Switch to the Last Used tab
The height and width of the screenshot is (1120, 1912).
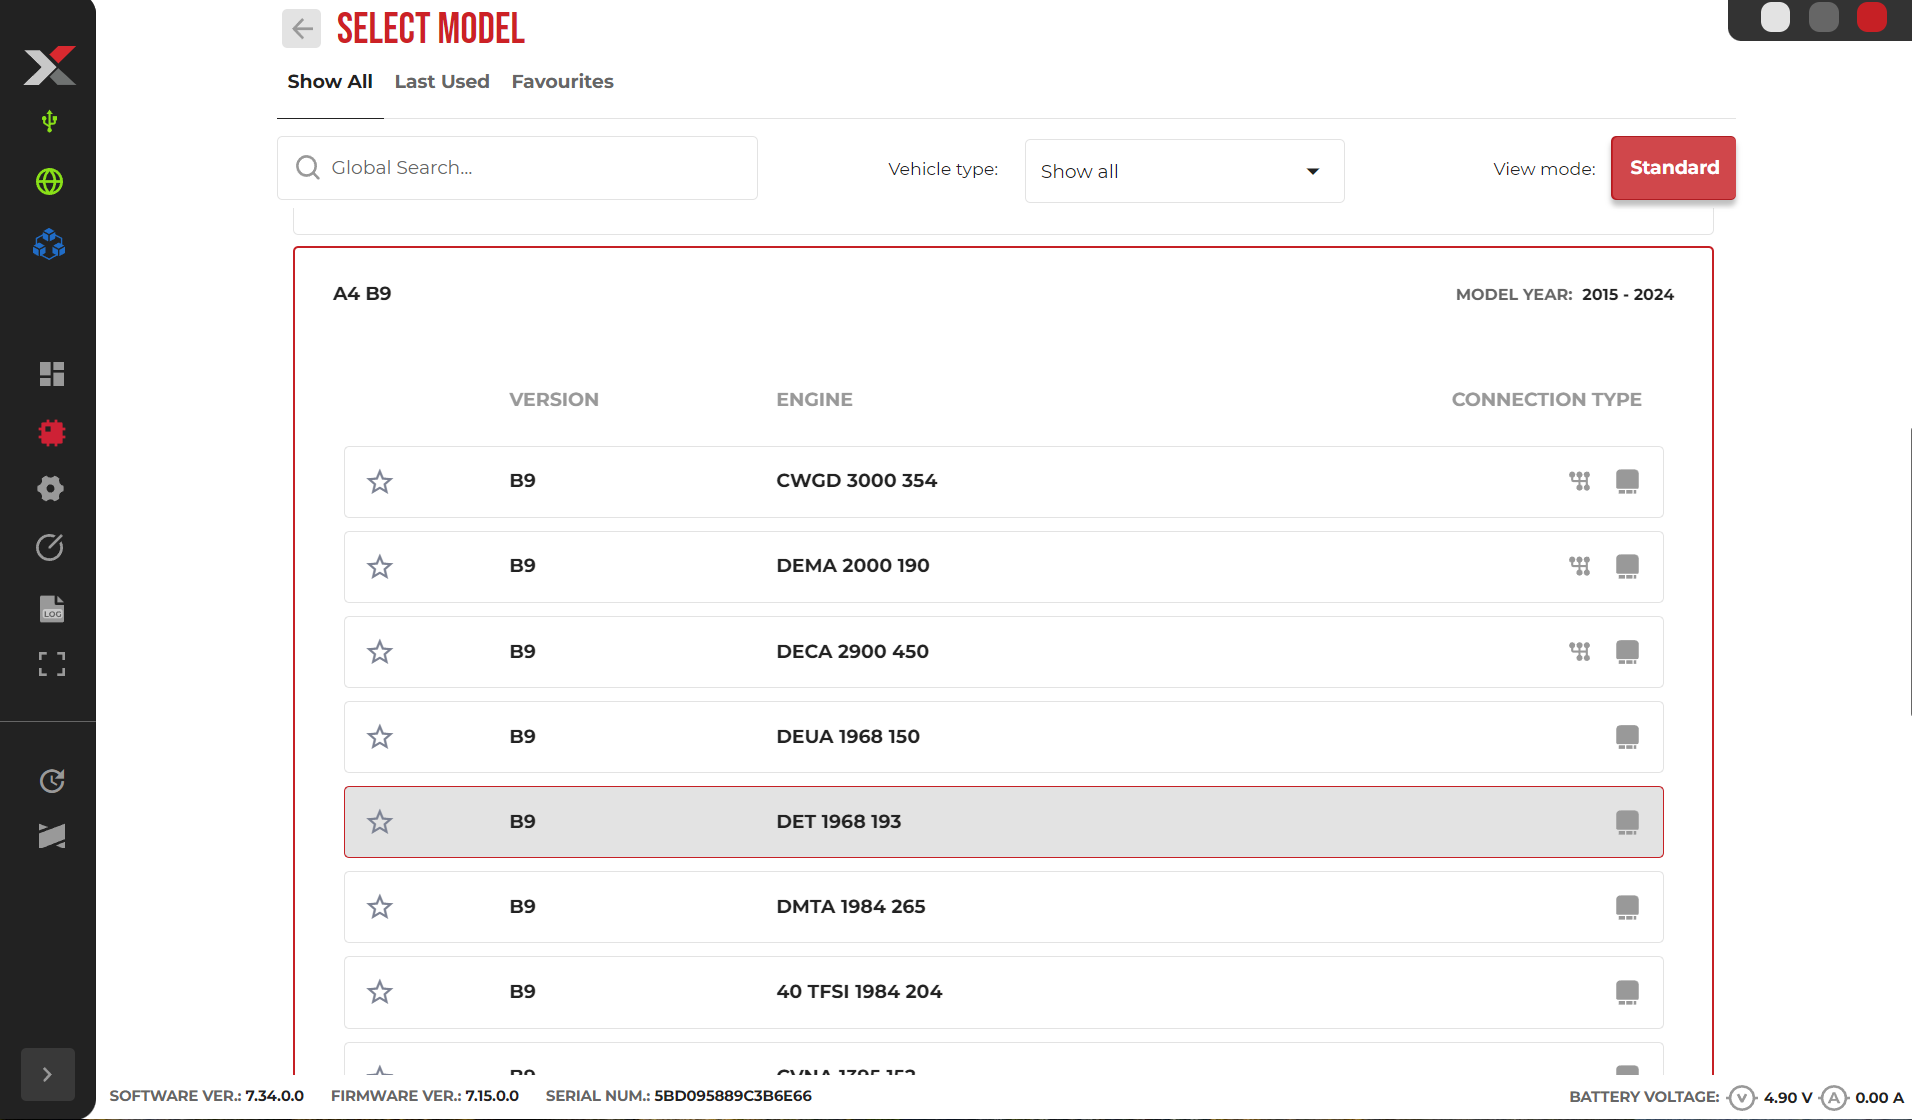click(x=442, y=82)
